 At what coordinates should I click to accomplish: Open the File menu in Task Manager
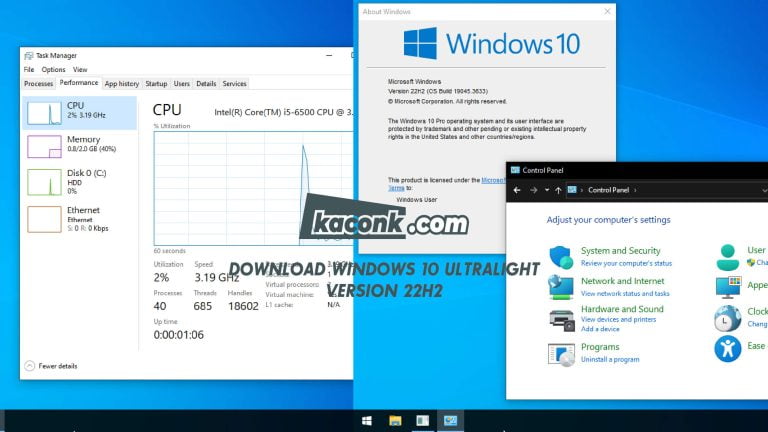pos(29,70)
